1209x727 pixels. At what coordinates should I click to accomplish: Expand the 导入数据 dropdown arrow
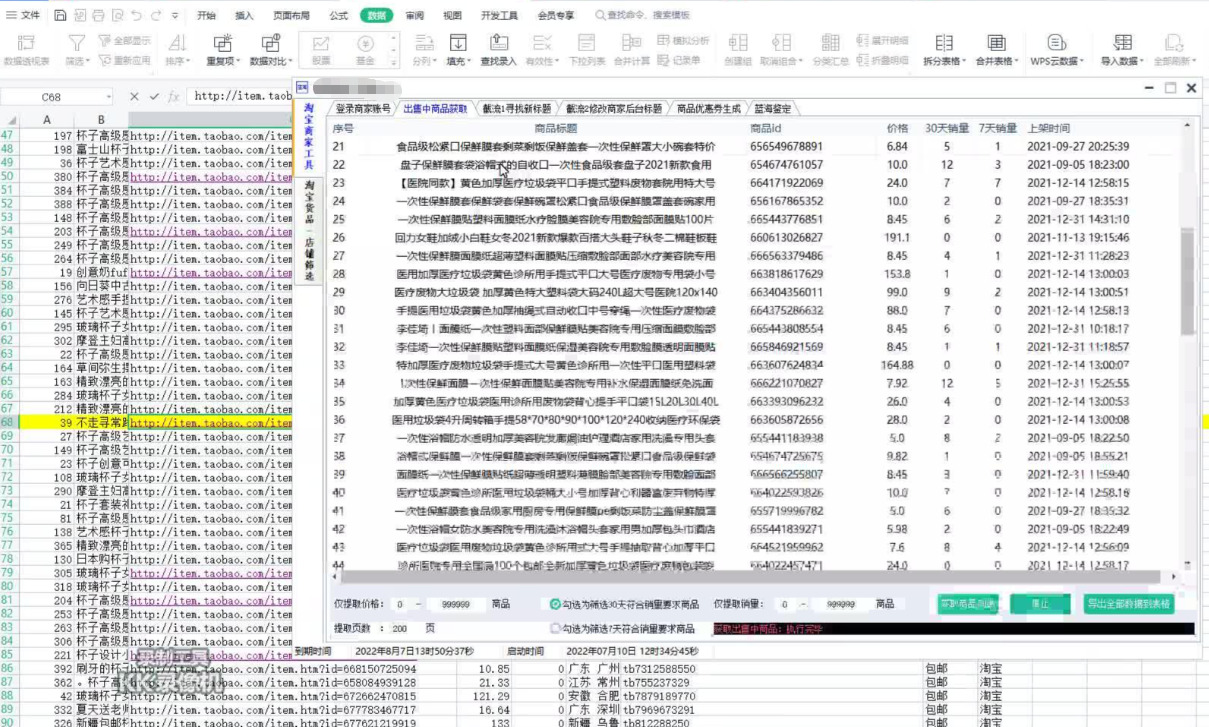[x=1141, y=61]
